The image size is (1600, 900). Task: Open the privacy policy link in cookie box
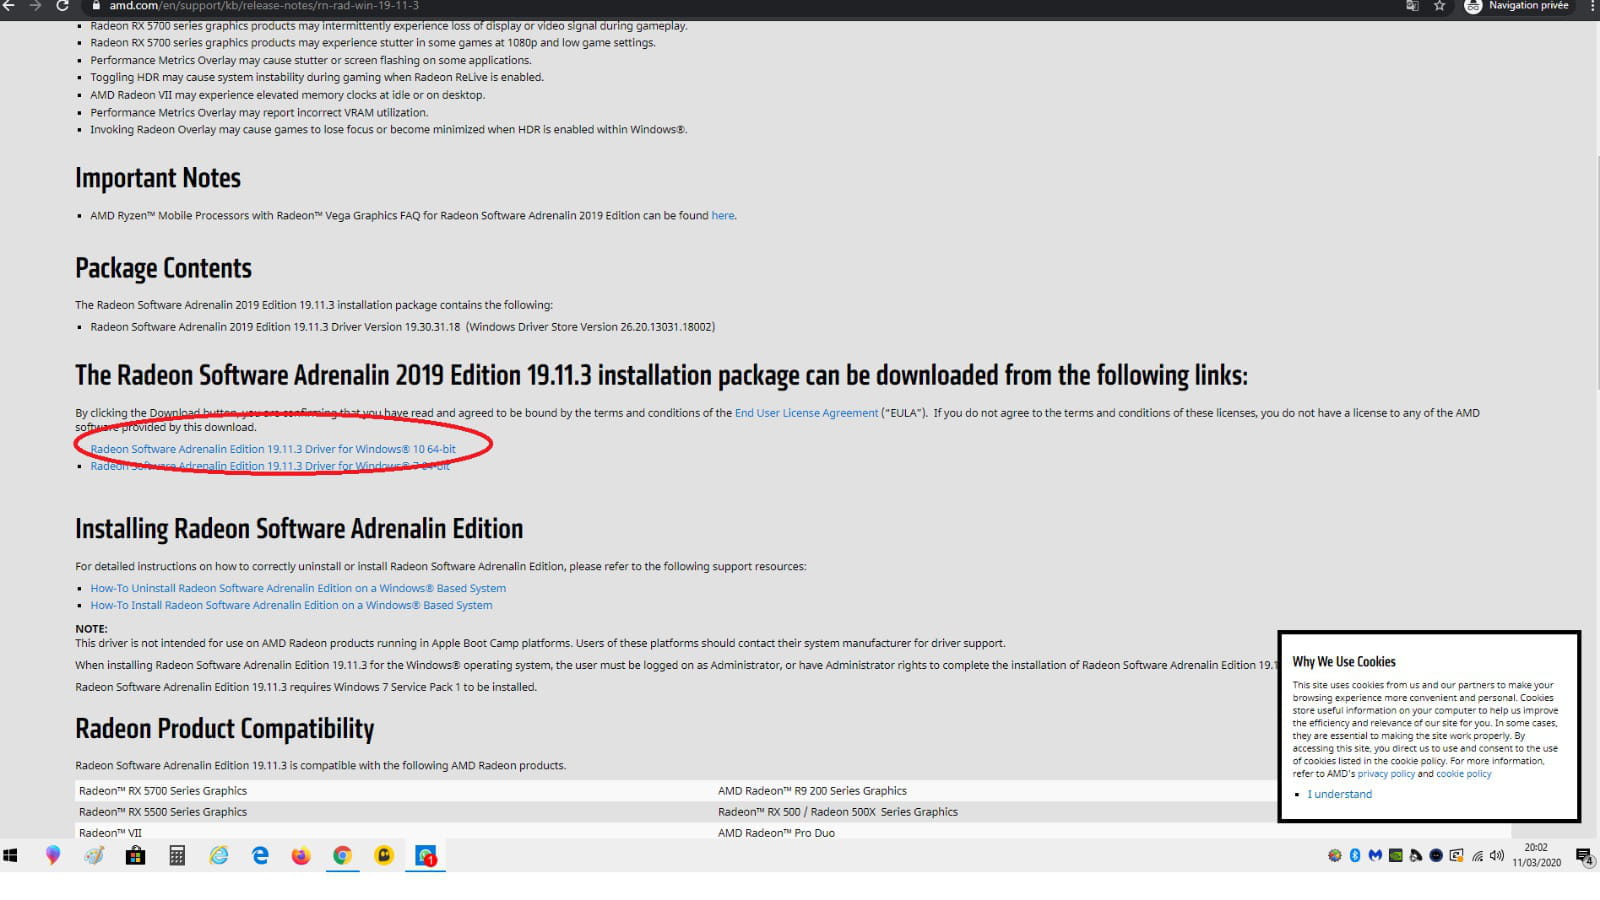coord(1386,774)
